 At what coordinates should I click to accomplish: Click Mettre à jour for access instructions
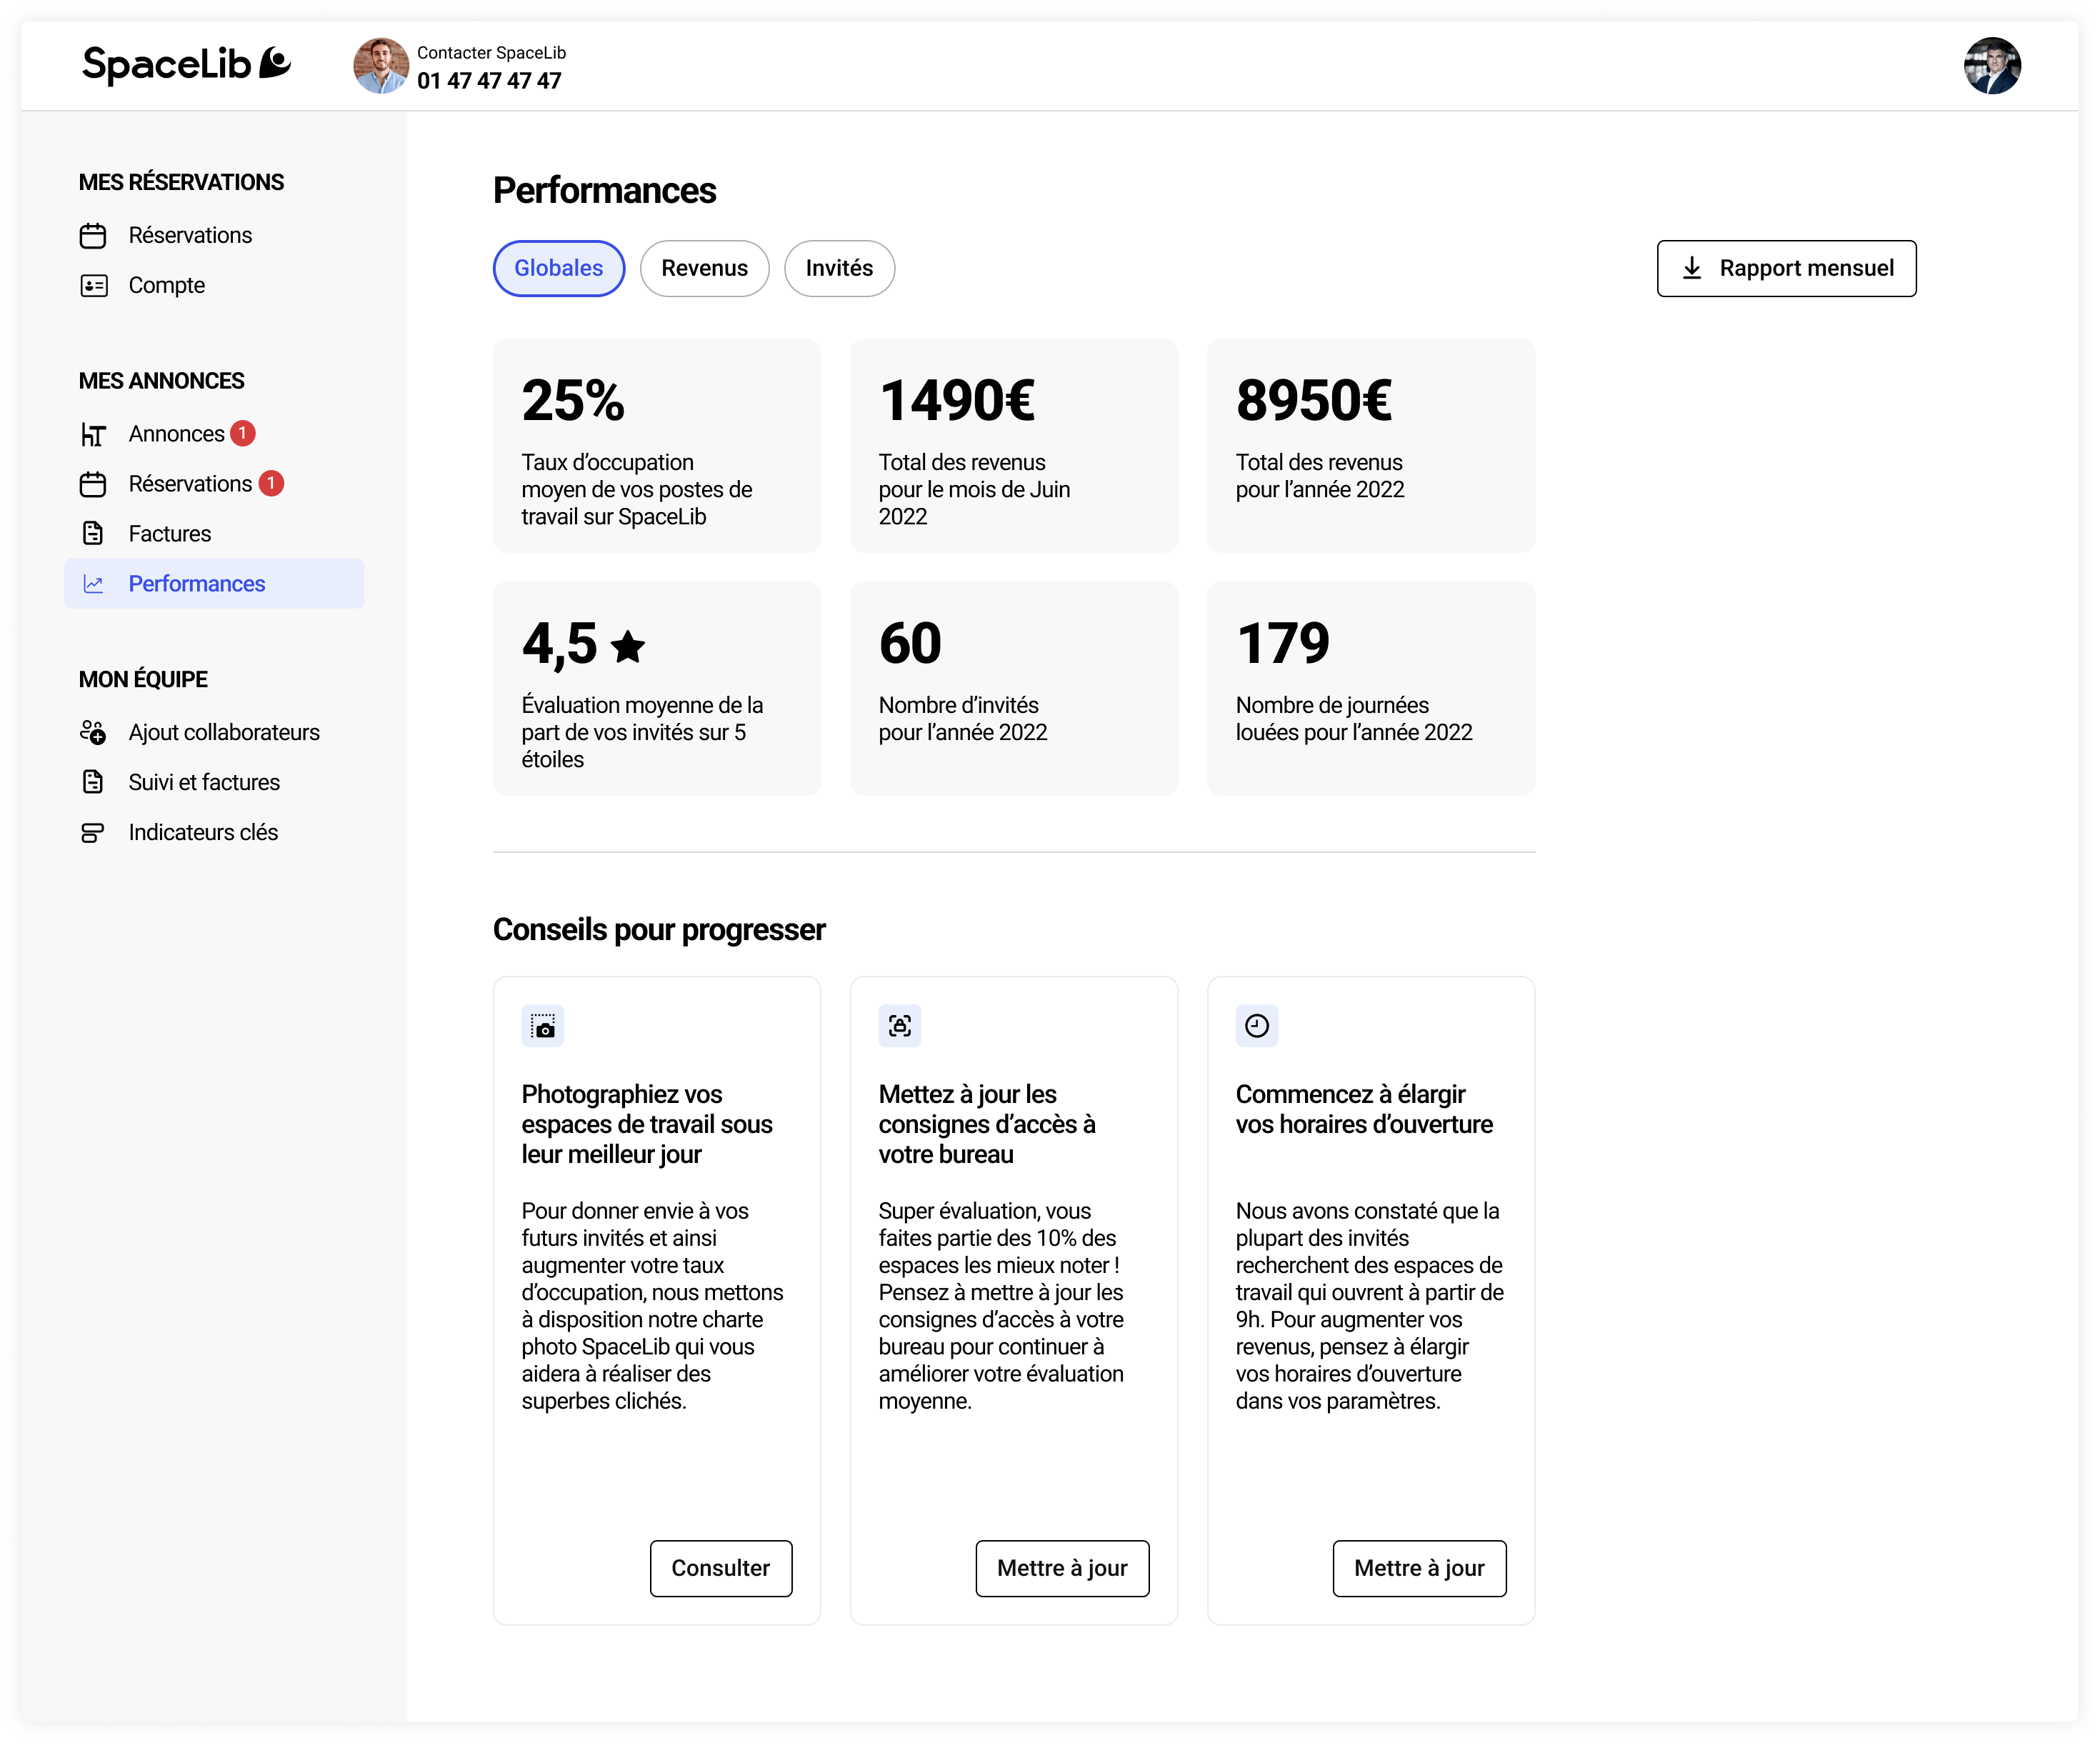click(1061, 1568)
